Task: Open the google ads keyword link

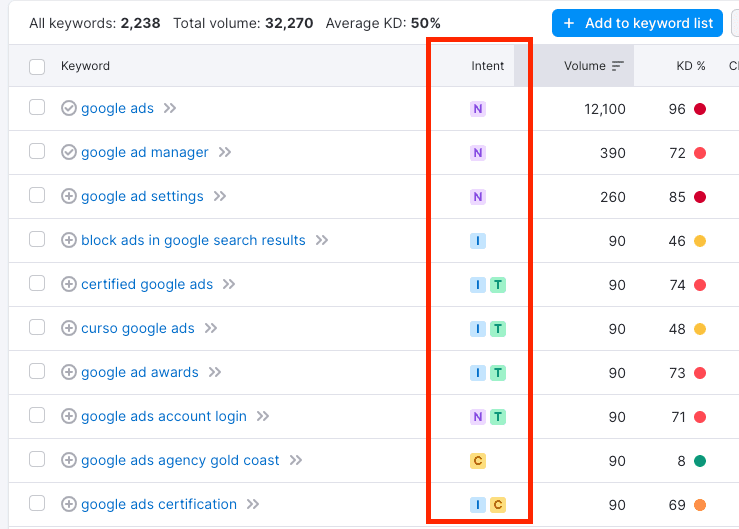Action: click(x=117, y=108)
